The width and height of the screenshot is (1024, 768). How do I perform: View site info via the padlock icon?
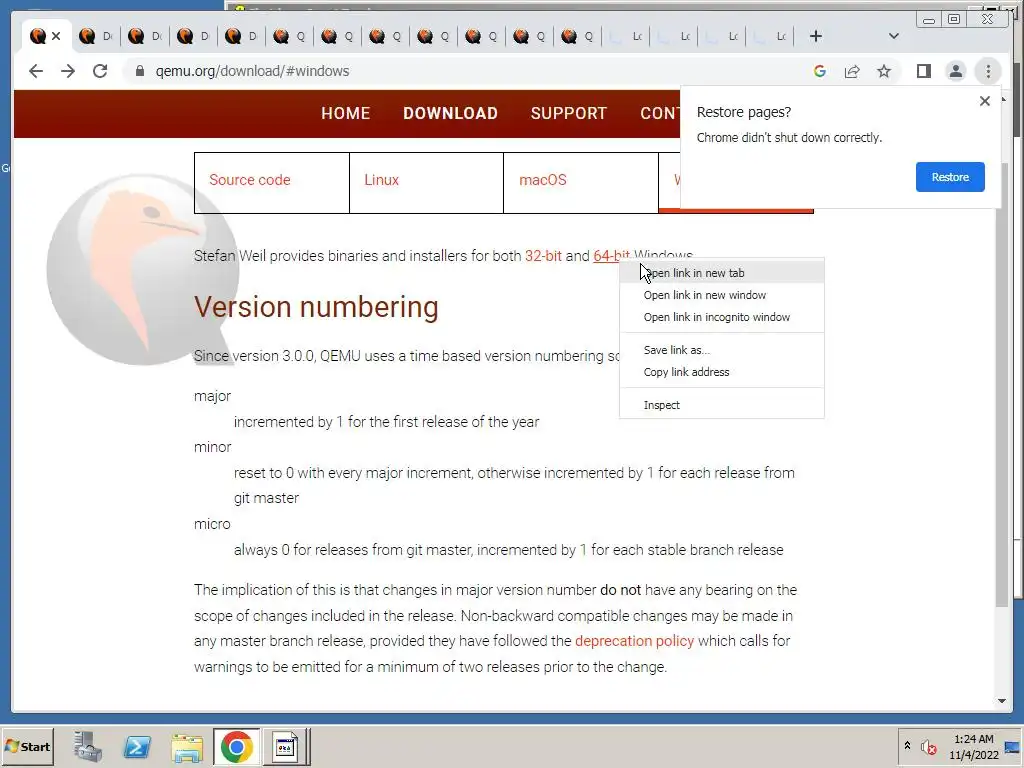point(139,71)
